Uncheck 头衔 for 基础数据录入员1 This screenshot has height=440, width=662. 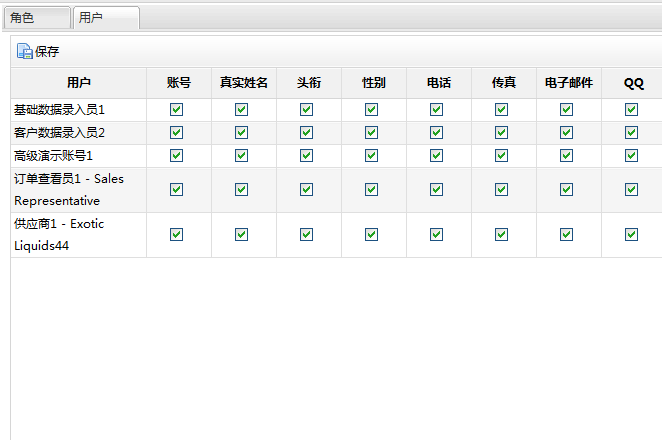click(307, 110)
